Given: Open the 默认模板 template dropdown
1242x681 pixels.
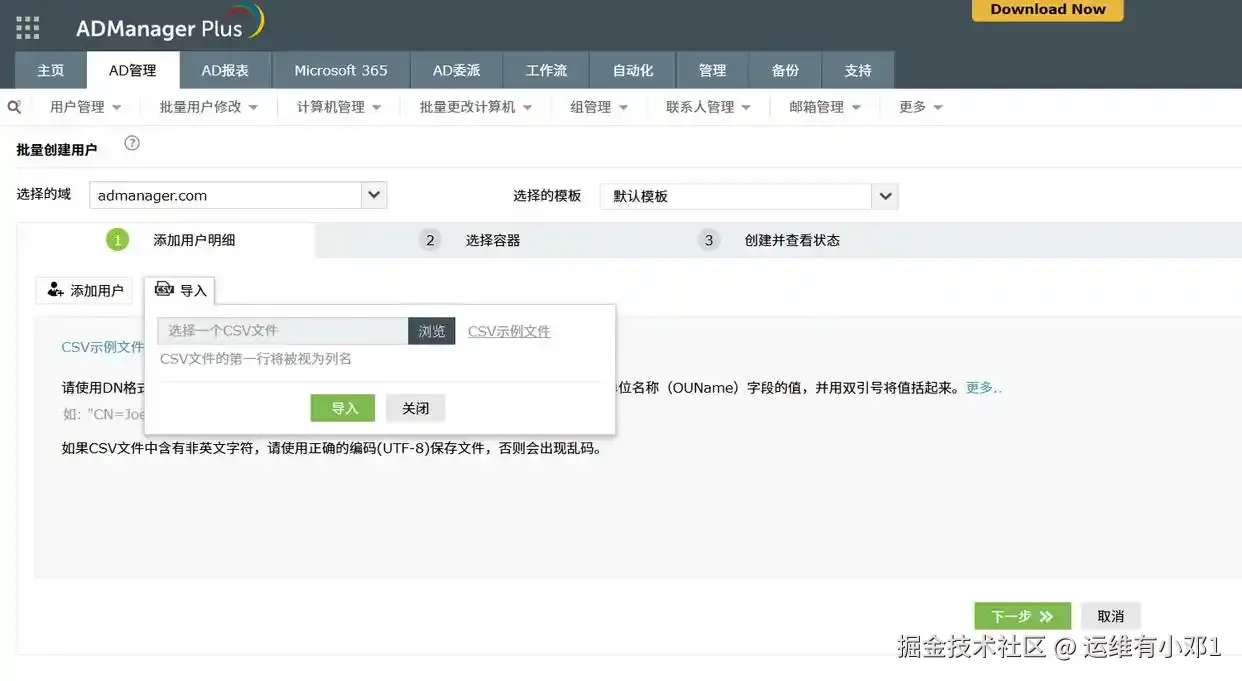Looking at the screenshot, I should [749, 196].
